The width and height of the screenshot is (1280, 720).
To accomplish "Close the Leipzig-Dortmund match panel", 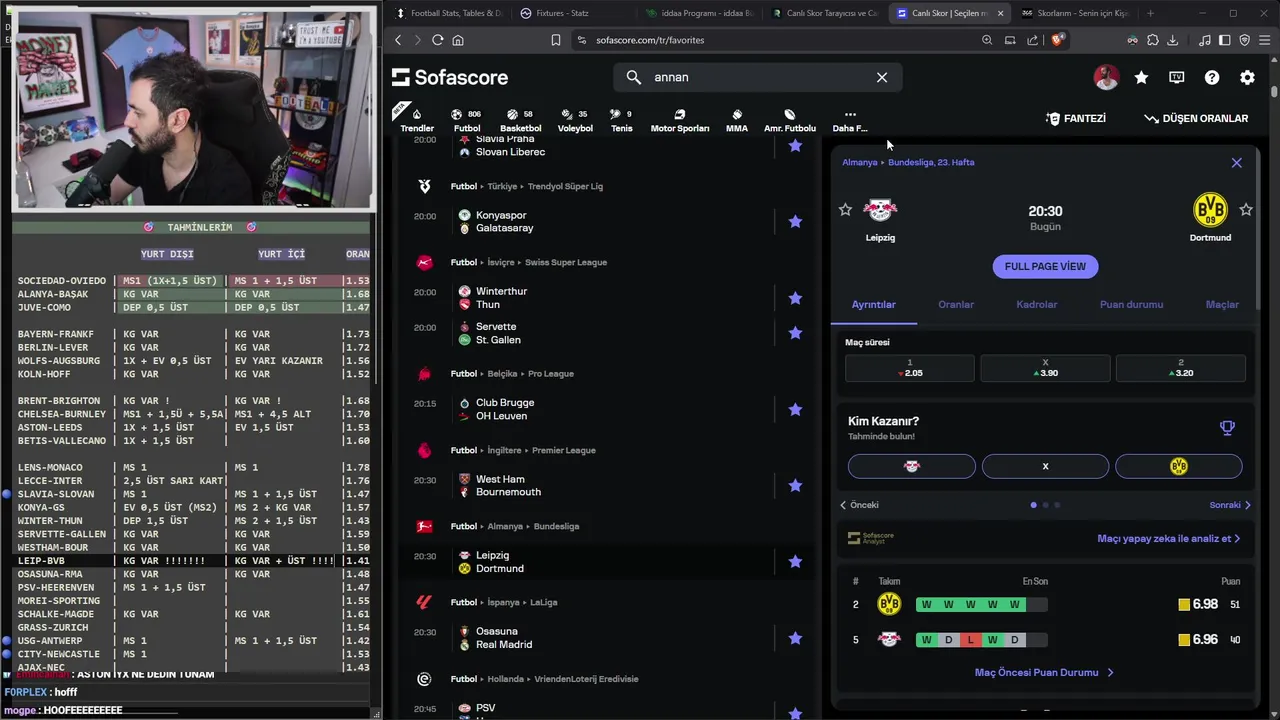I will (1237, 162).
